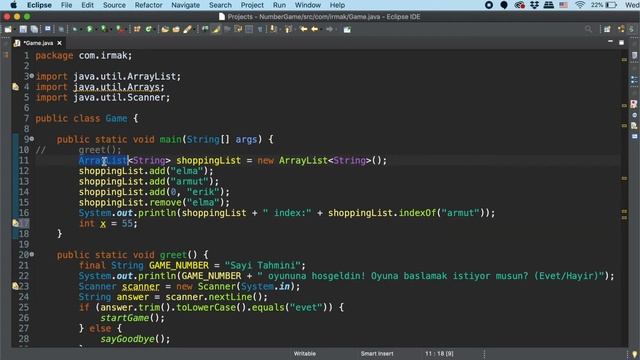Toggle Word Wrap toolbar button
The height and width of the screenshot is (360, 640).
click(238, 29)
